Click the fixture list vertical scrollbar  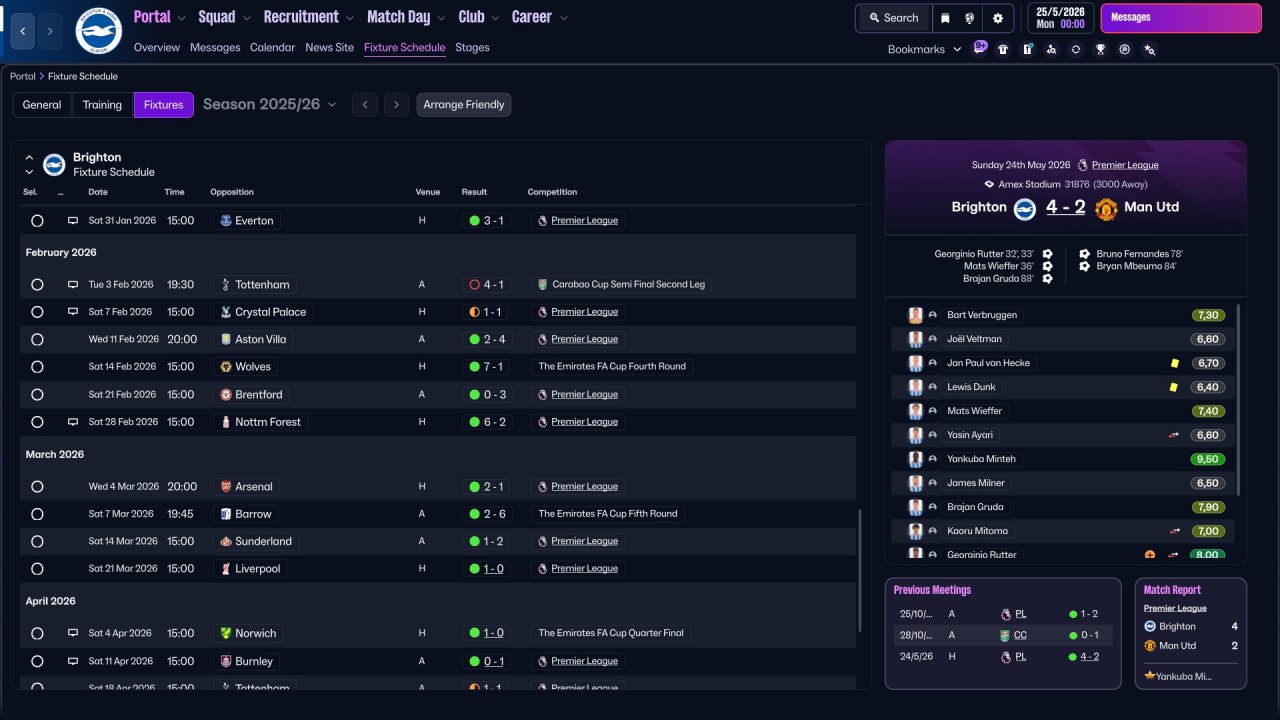859,570
